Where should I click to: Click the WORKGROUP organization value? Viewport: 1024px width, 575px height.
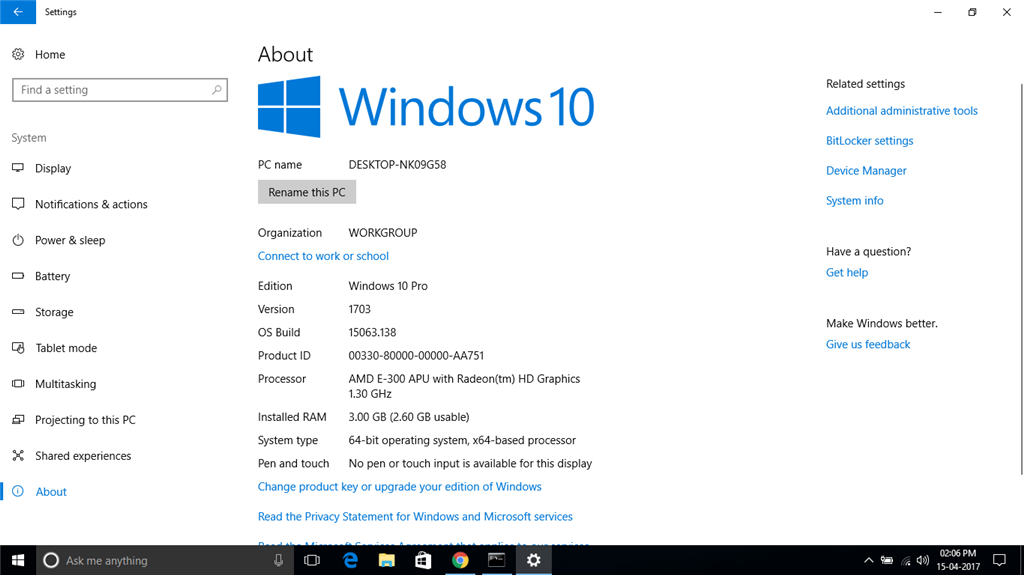coord(383,233)
